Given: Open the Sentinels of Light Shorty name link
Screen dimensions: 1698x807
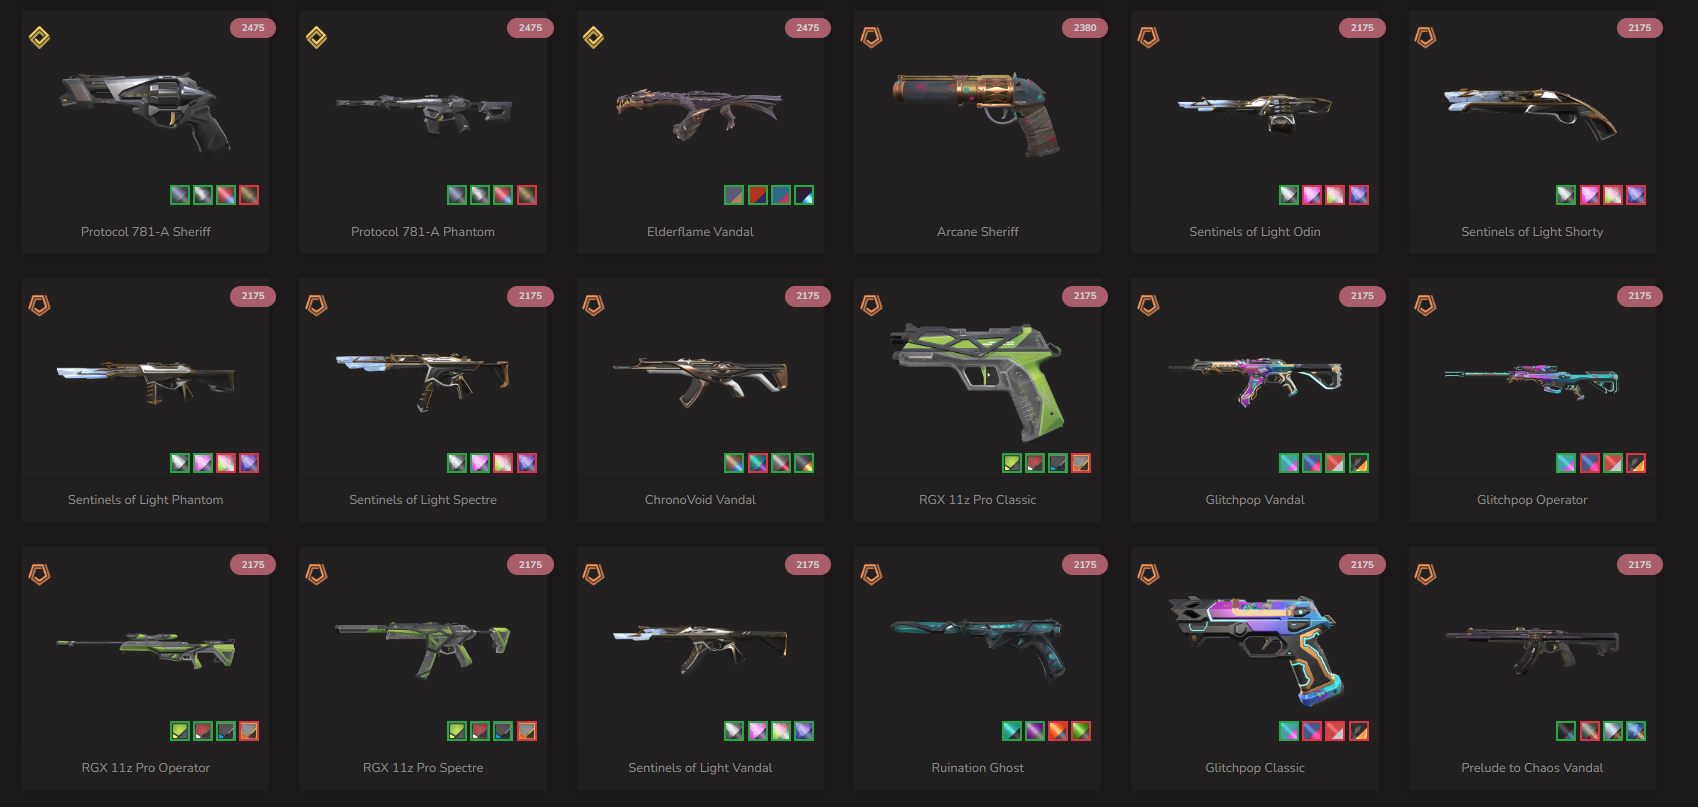Looking at the screenshot, I should click(x=1532, y=232).
